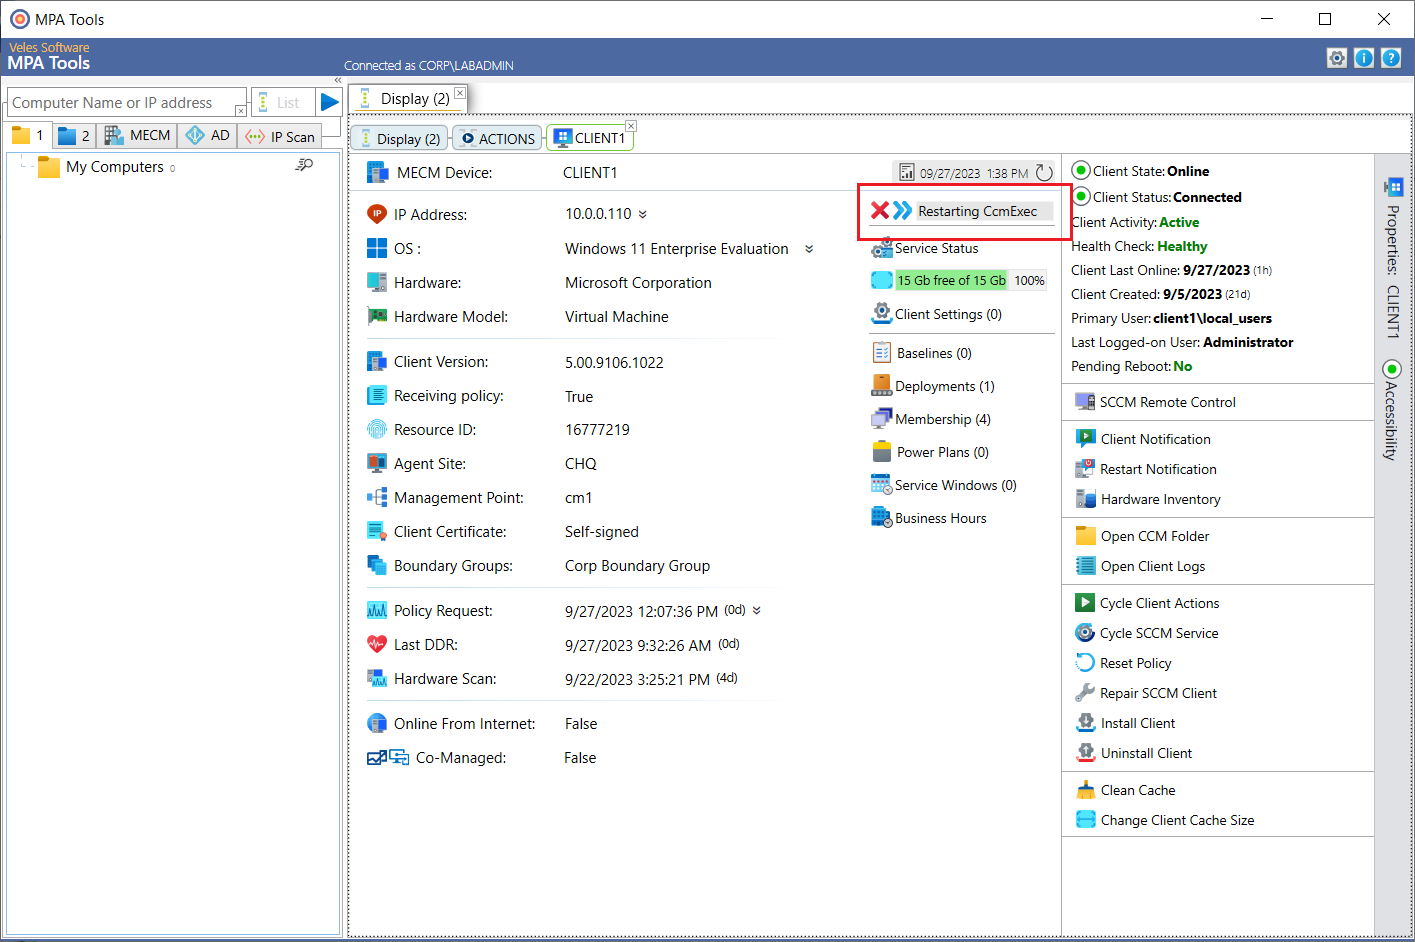The height and width of the screenshot is (942, 1415).
Task: Select the CLIENT1 tab
Action: [590, 138]
